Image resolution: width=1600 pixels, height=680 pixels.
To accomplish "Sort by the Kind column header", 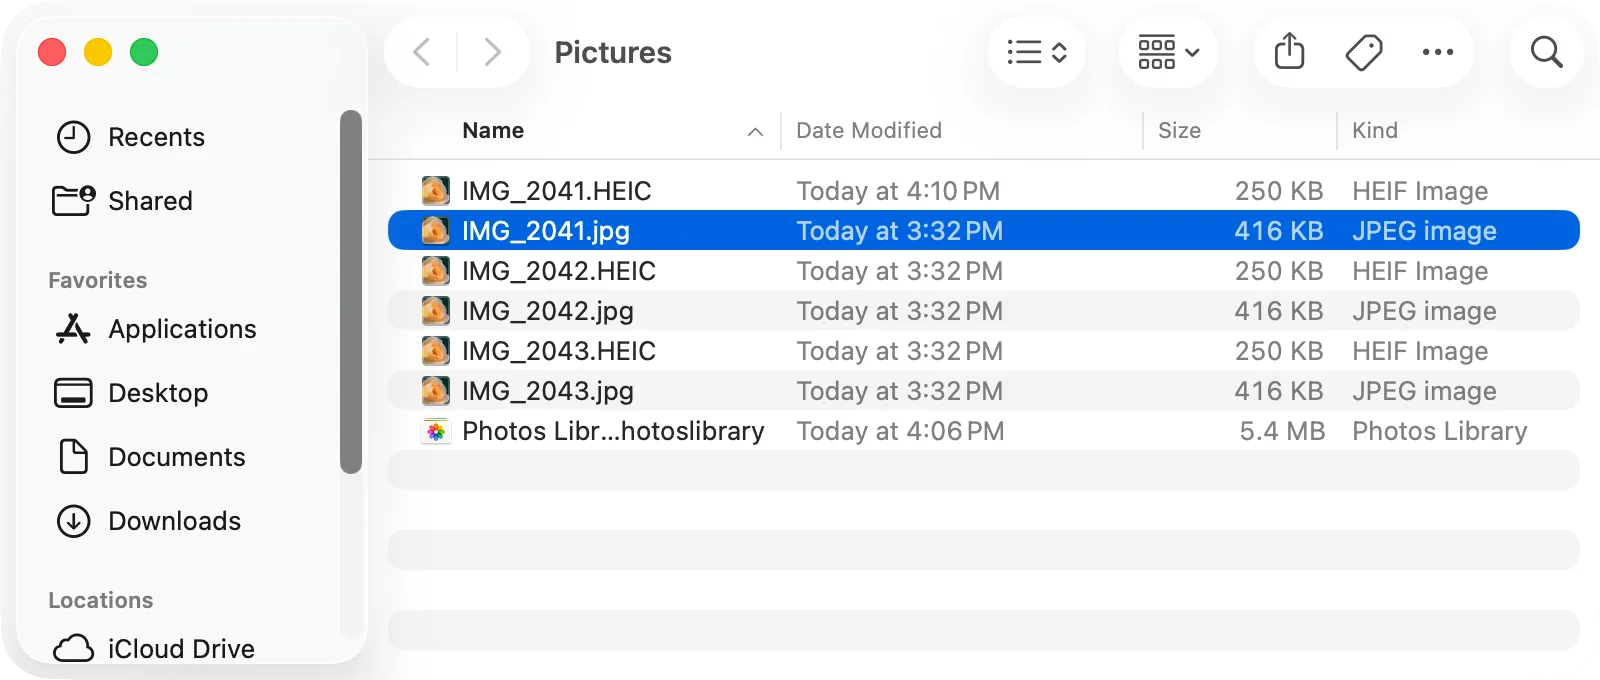I will click(x=1375, y=131).
